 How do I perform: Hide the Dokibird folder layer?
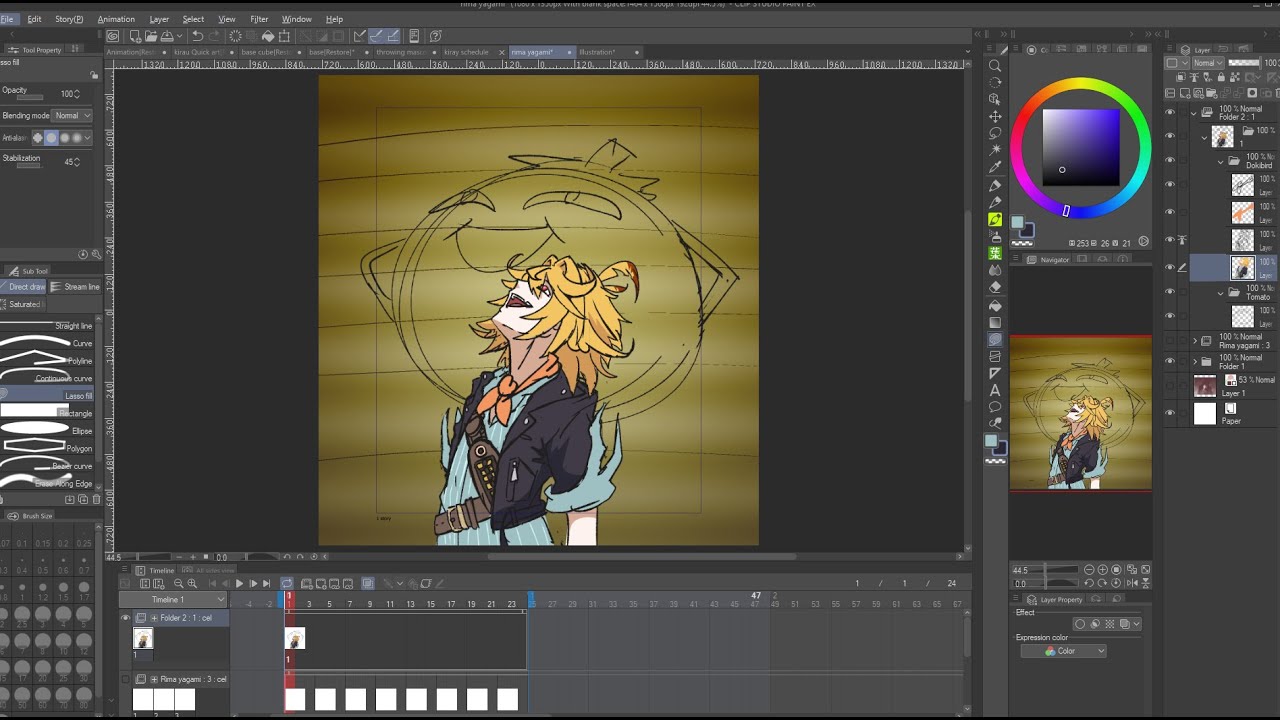[1170, 160]
